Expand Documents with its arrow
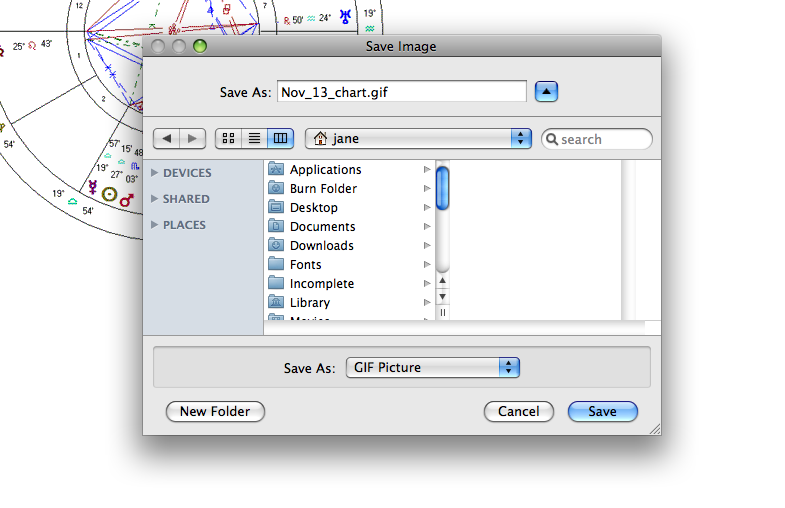The height and width of the screenshot is (508, 785). coord(427,227)
